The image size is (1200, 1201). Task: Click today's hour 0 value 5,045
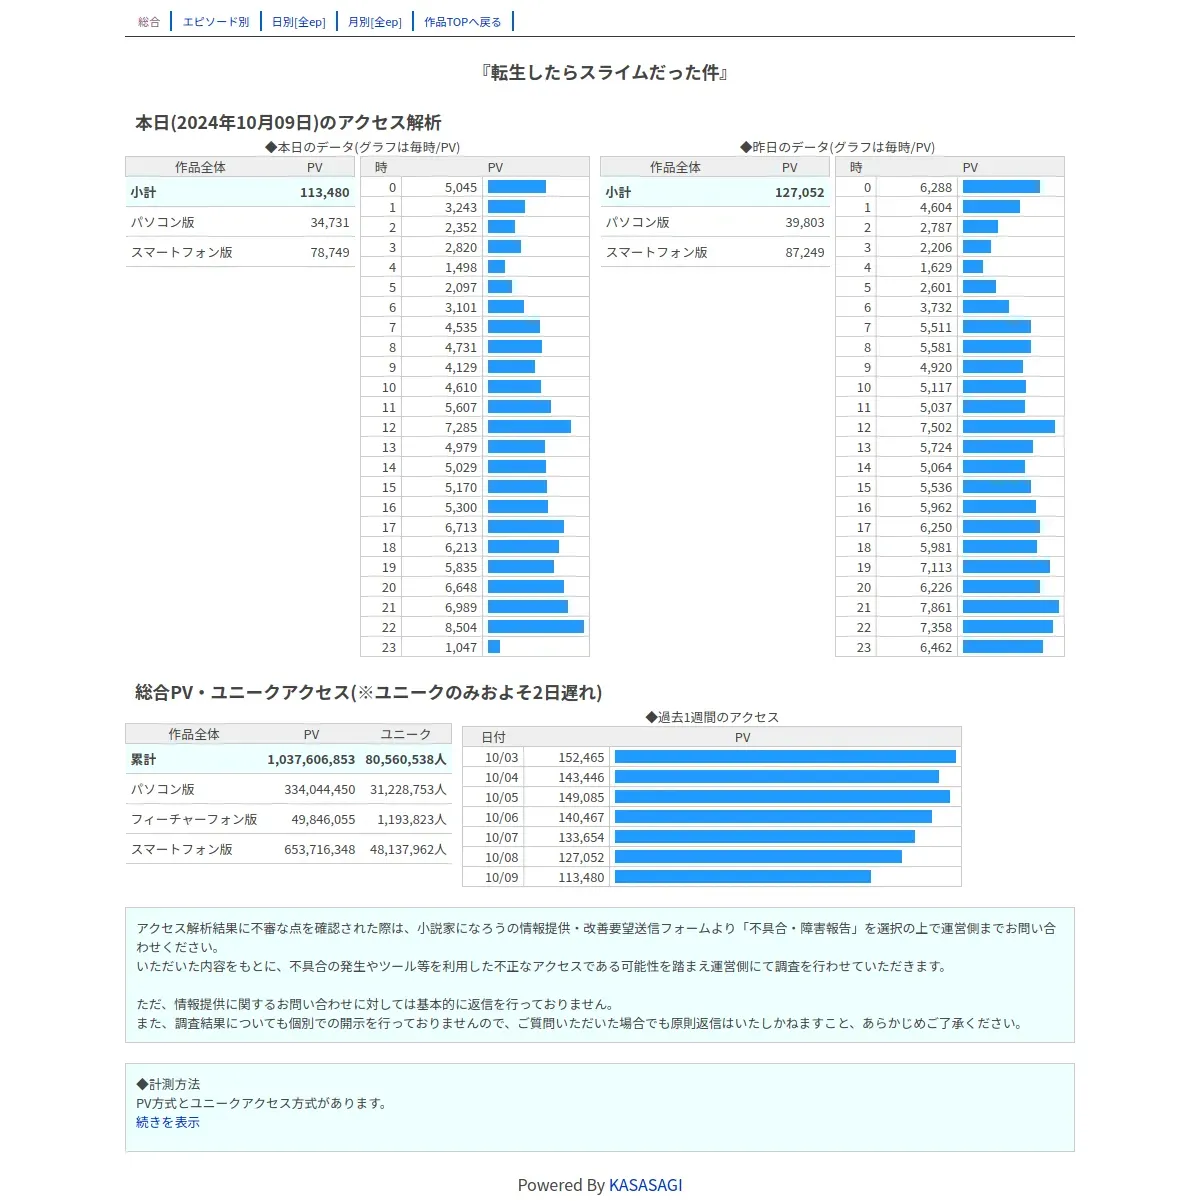tap(461, 188)
